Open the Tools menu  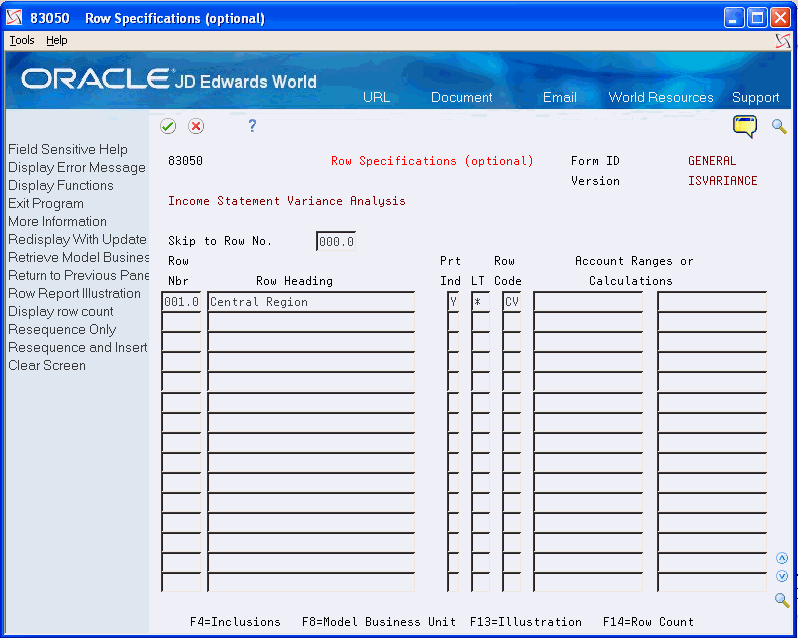(22, 40)
